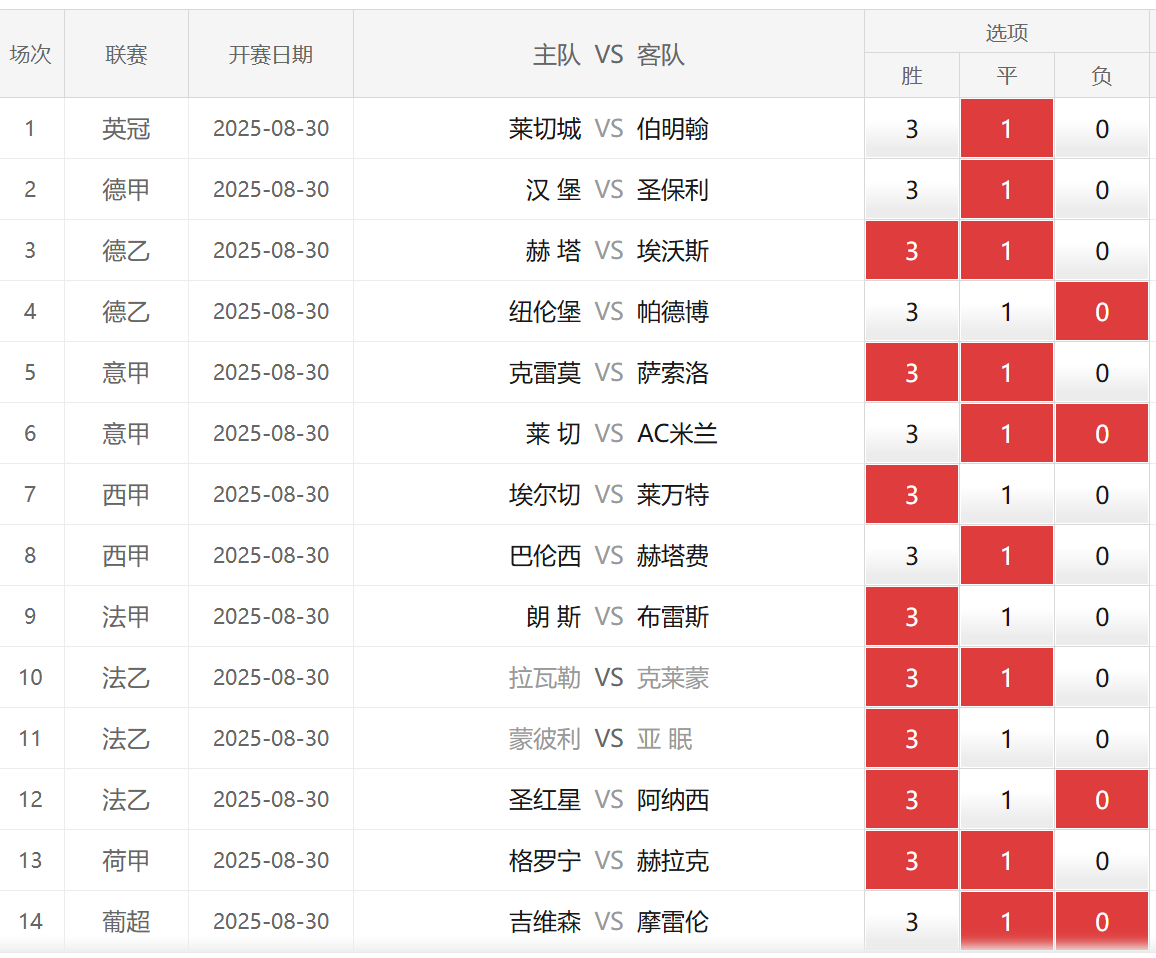Select loss option 0 for 格罗宁 vs 赫拉克

[x=1102, y=861]
